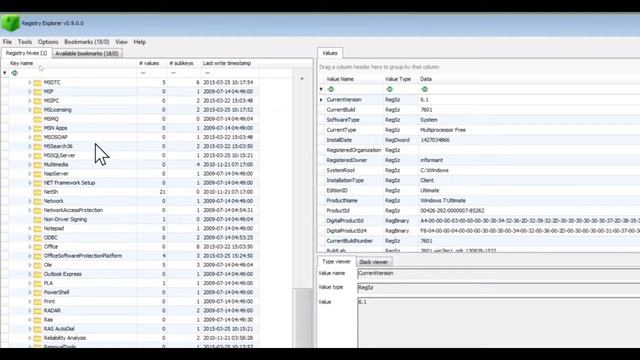
Task: Select the NapServer key
Action: tap(56, 174)
